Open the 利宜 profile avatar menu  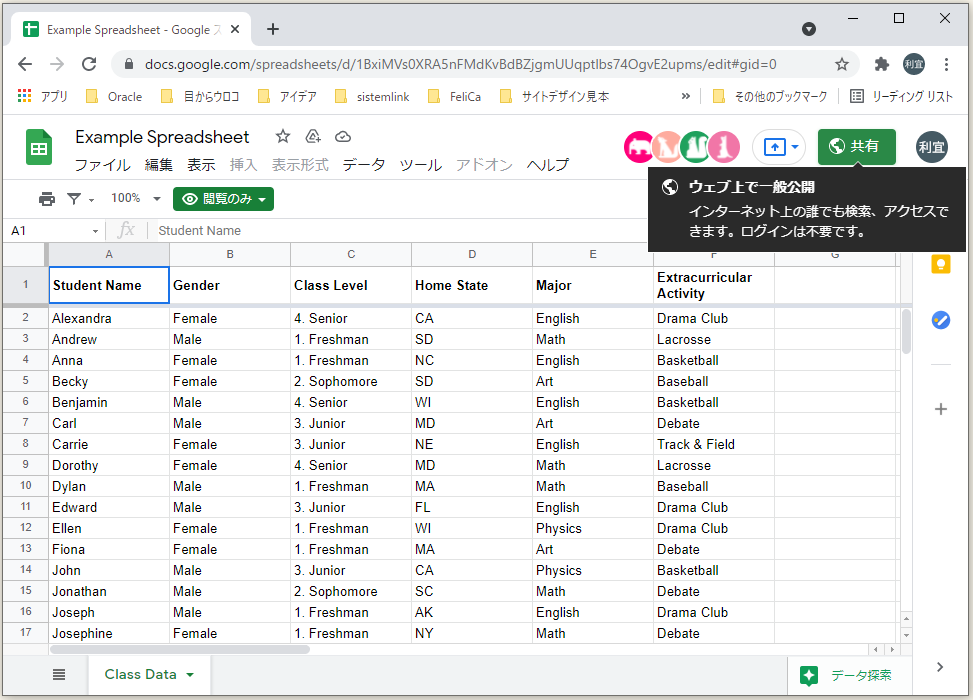coord(932,147)
